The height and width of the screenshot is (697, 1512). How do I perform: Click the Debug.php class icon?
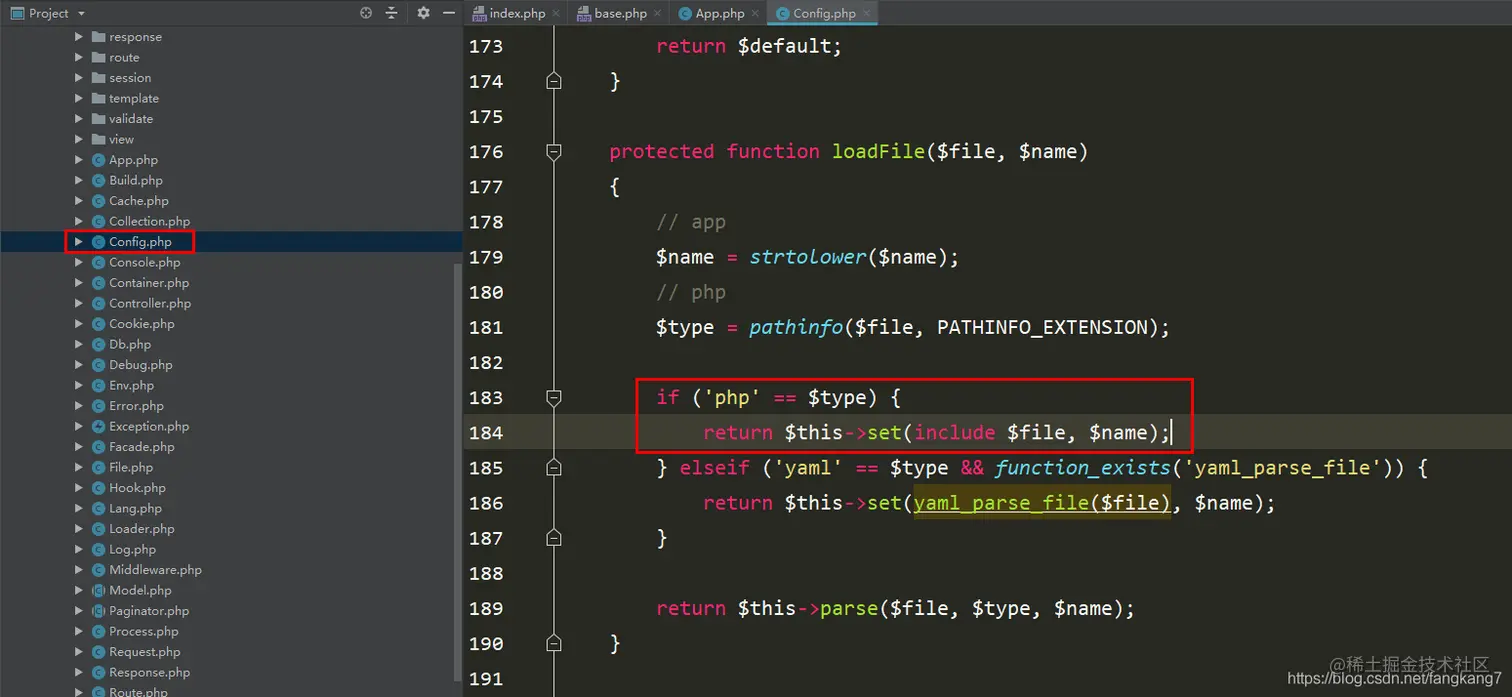click(98, 365)
